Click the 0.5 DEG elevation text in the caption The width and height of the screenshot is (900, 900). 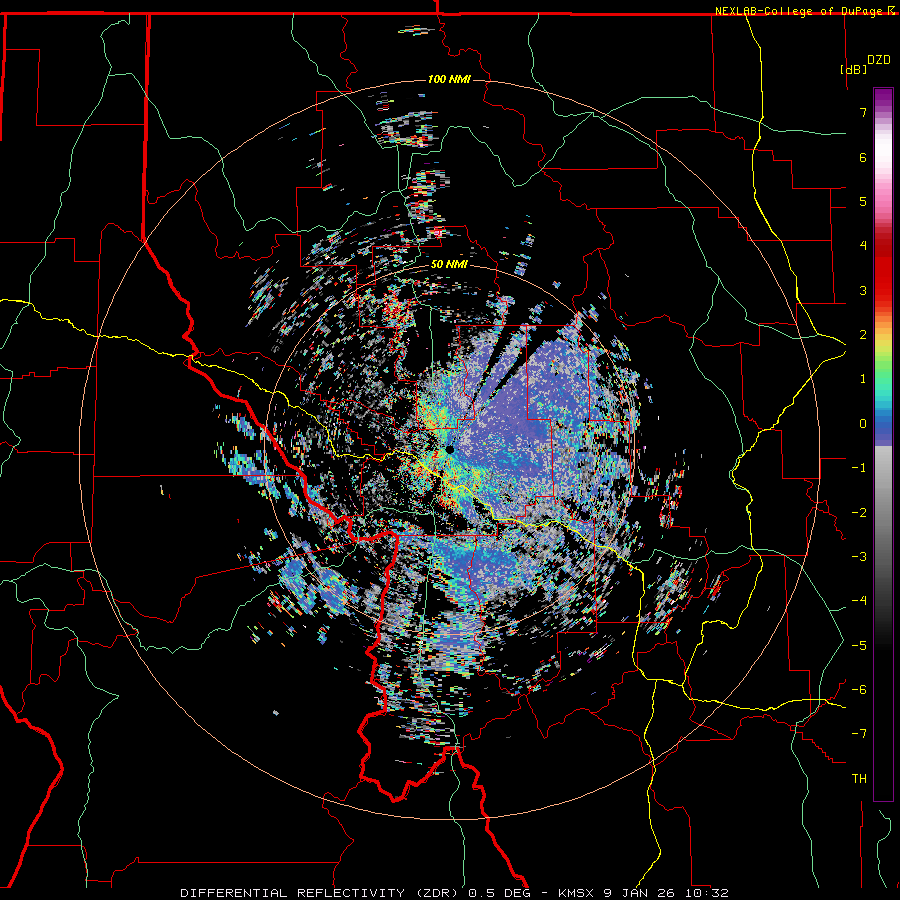pyautogui.click(x=501, y=893)
